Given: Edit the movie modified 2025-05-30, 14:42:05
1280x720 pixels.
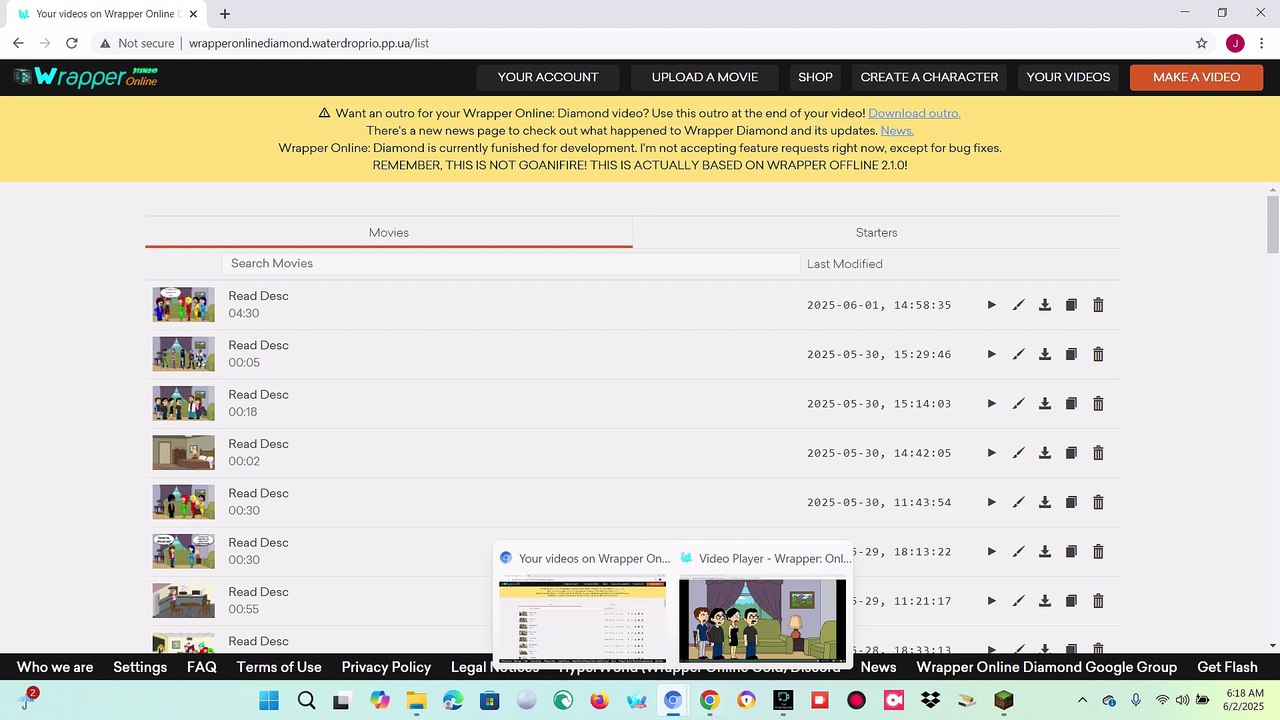Looking at the screenshot, I should (1018, 453).
